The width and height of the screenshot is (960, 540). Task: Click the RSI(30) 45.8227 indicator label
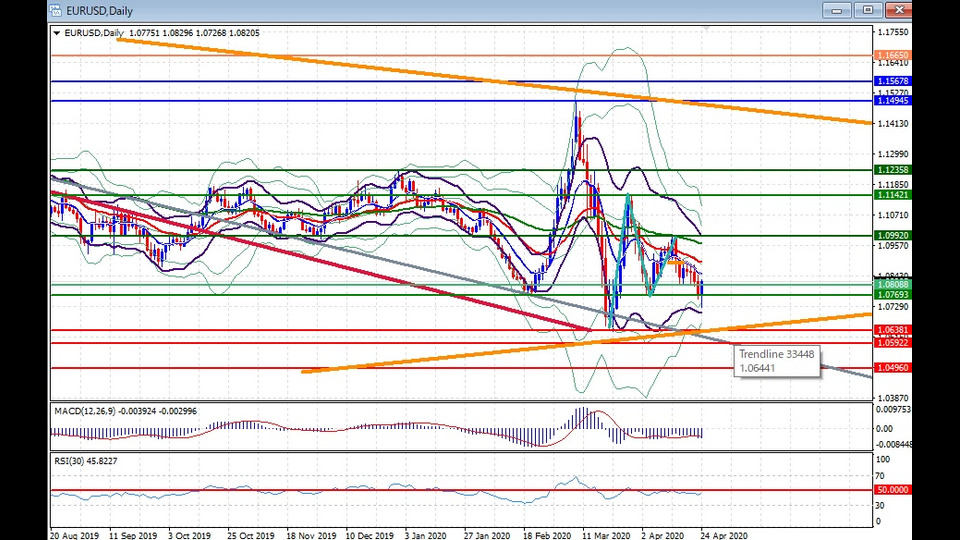(86, 460)
